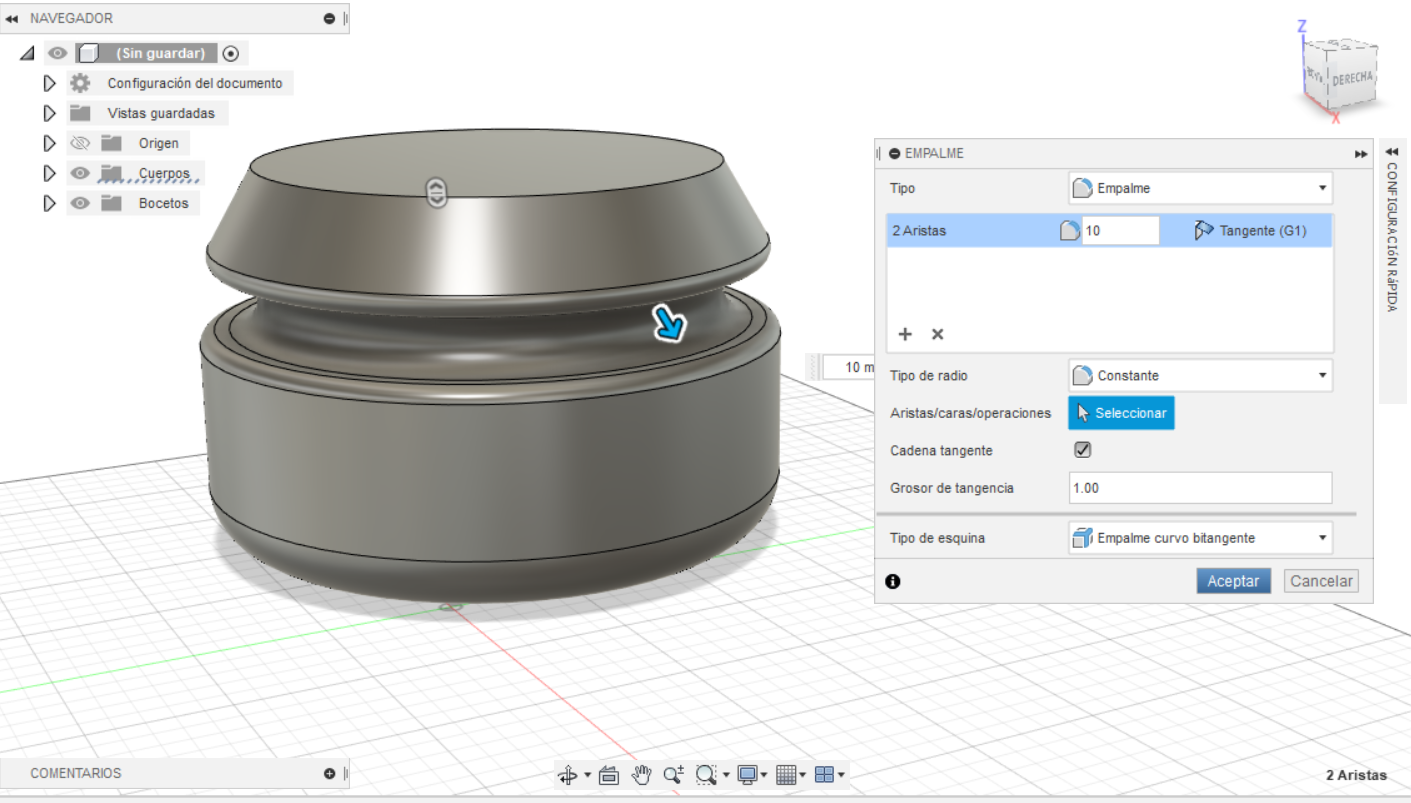Image resolution: width=1411 pixels, height=803 pixels.
Task: Expand the Bocetos tree node
Action: 49,203
